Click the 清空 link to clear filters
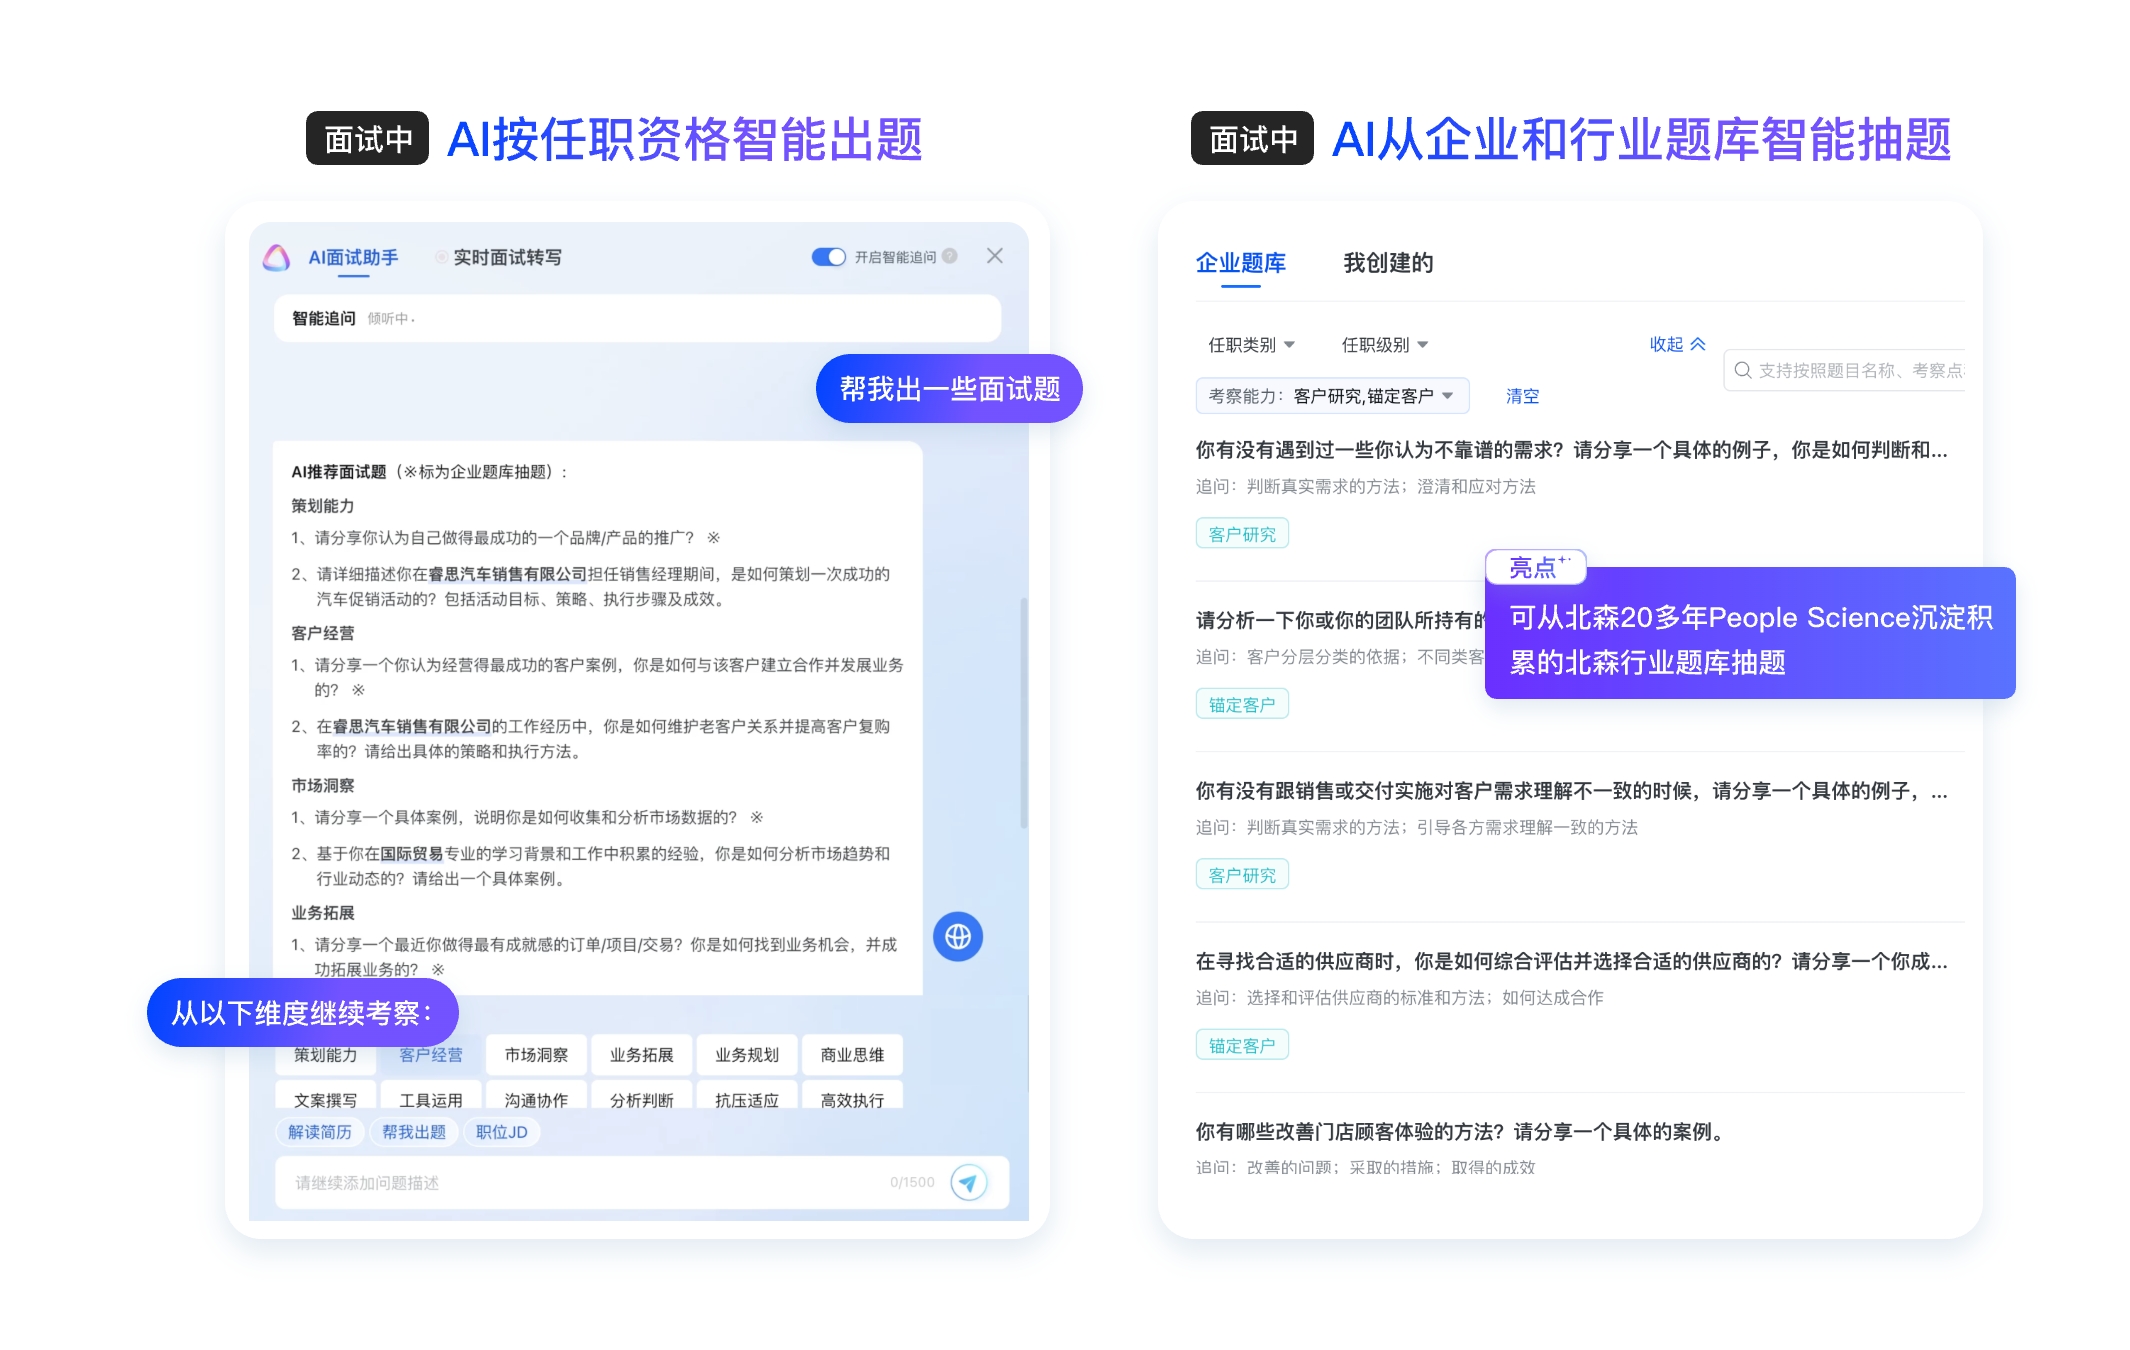The height and width of the screenshot is (1350, 2130). click(x=1522, y=396)
